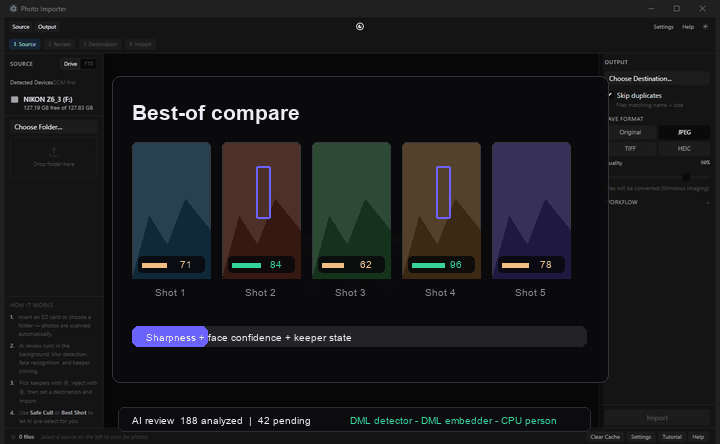Click the '127.19 GB free of 127.83 GB' text
720x444 pixels.
tap(58, 108)
